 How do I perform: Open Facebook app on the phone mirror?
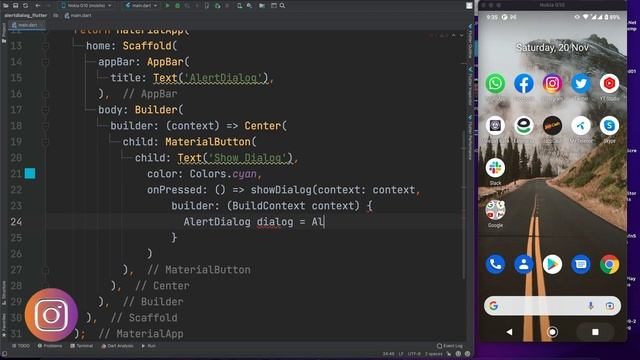pyautogui.click(x=524, y=84)
